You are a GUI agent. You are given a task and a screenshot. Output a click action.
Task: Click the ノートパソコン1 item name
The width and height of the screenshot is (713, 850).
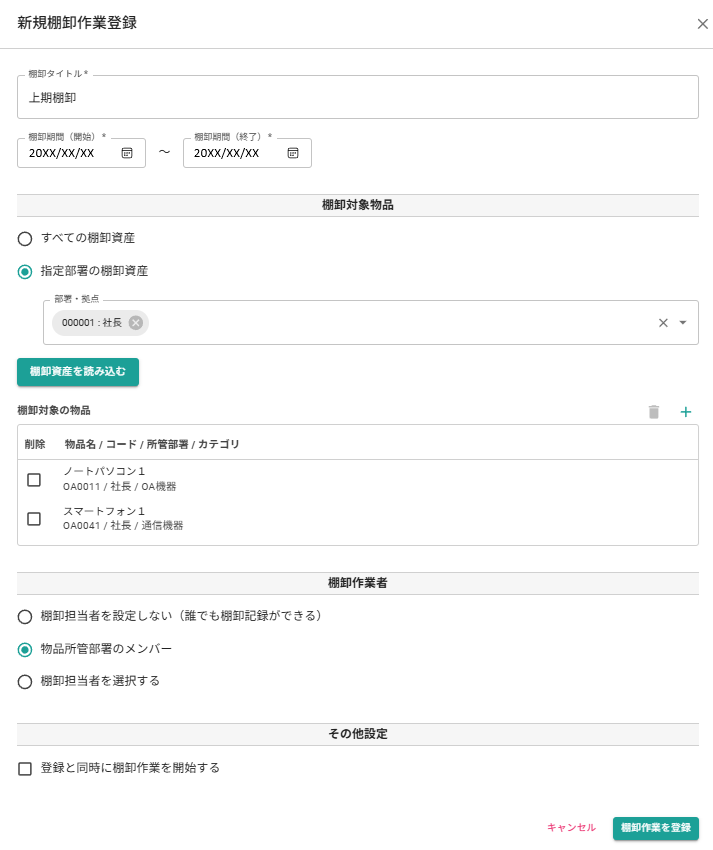tap(104, 471)
